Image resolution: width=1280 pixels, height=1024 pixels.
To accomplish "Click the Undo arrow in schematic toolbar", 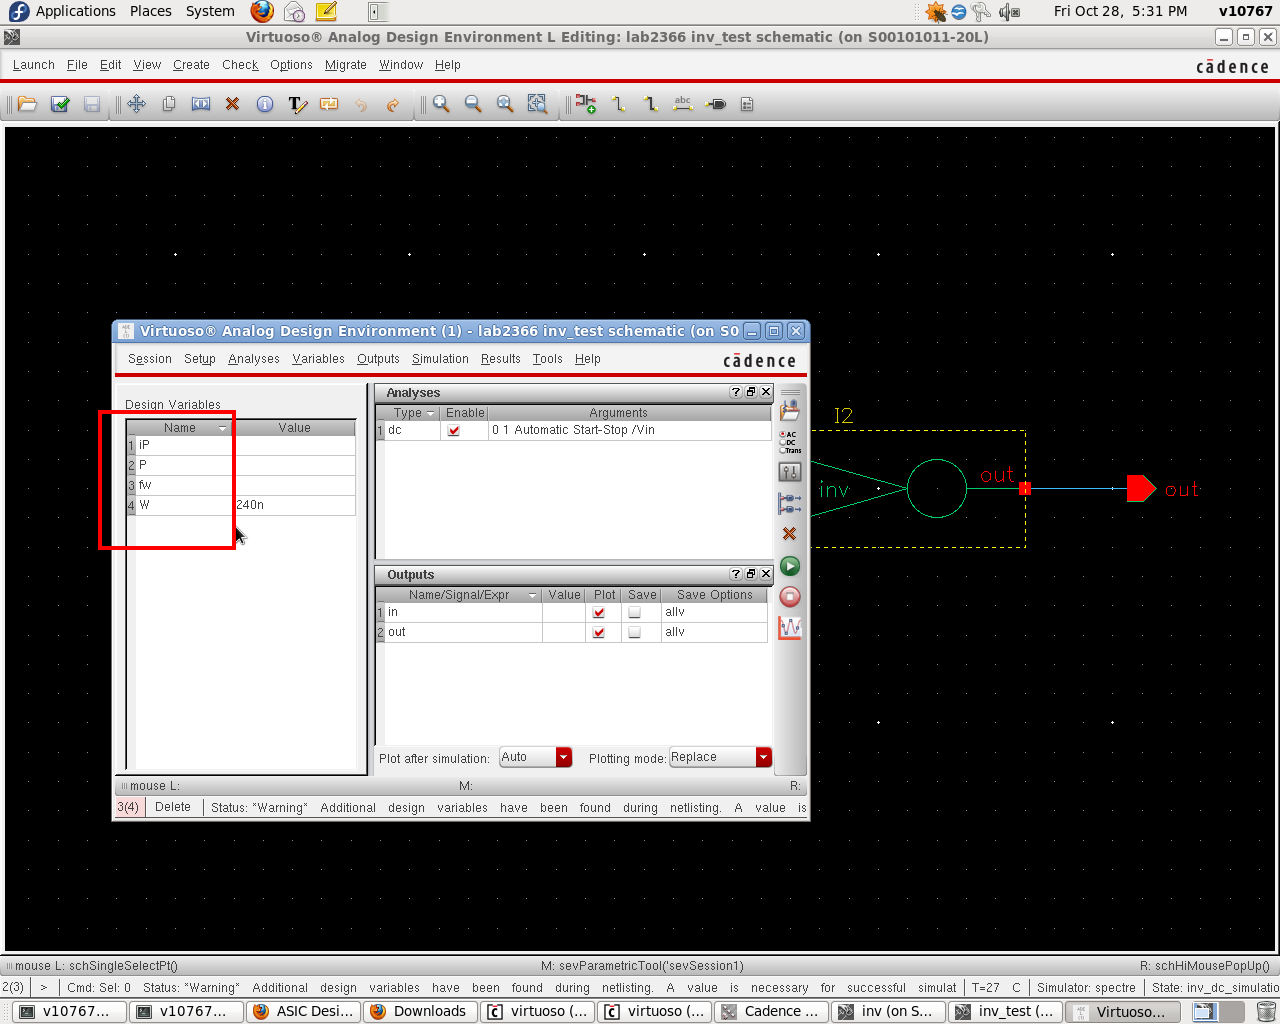I will click(361, 104).
